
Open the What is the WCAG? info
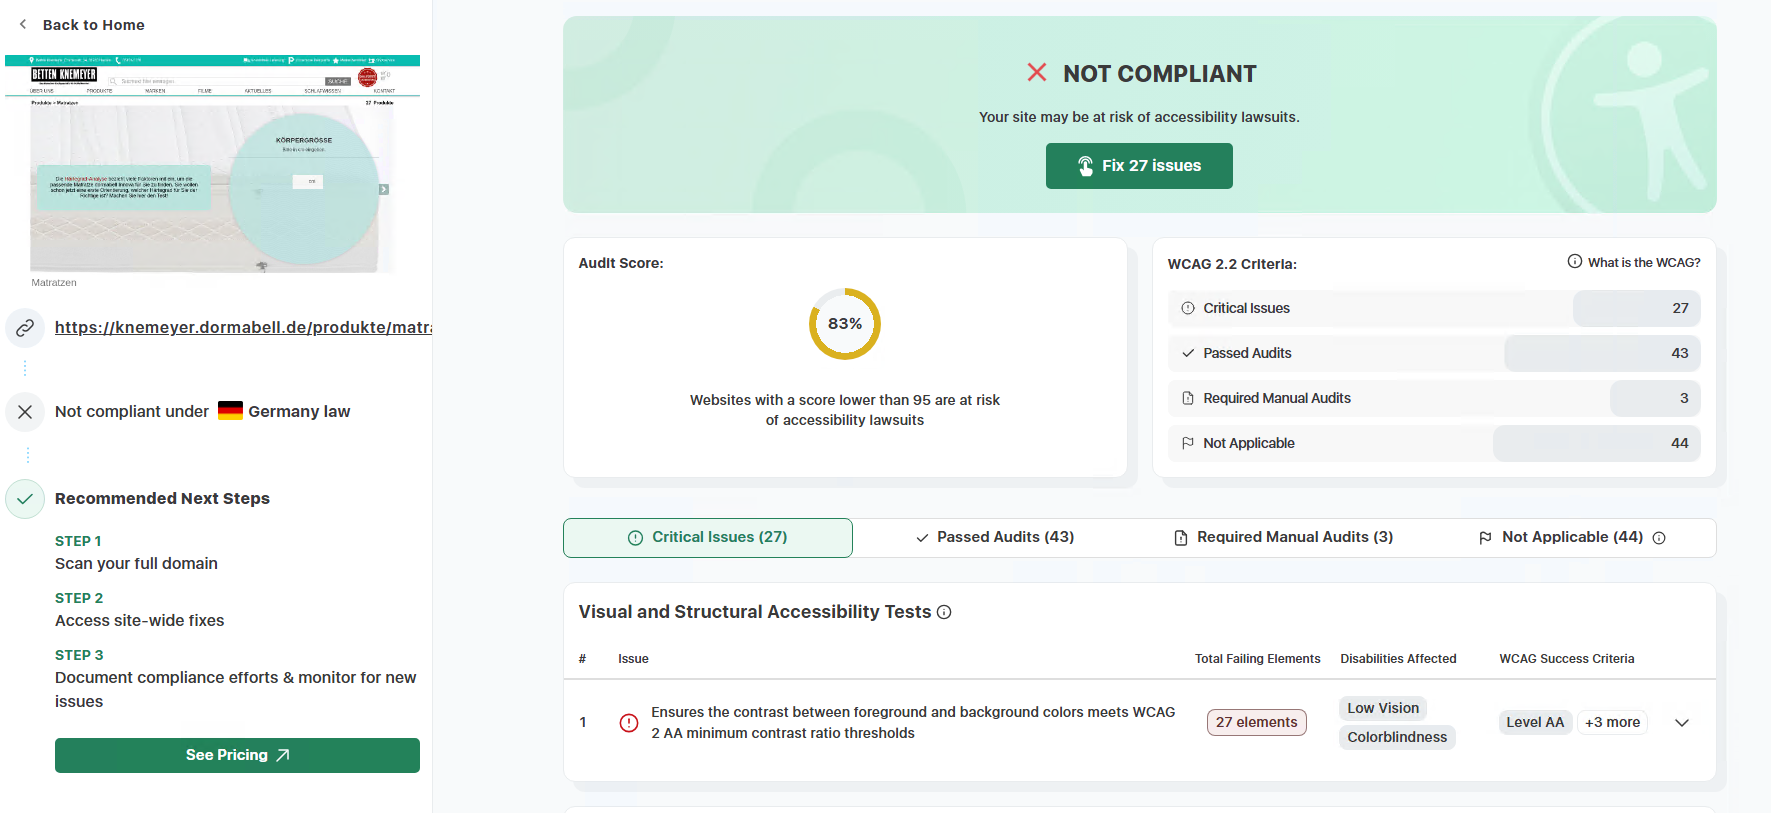pos(1634,262)
